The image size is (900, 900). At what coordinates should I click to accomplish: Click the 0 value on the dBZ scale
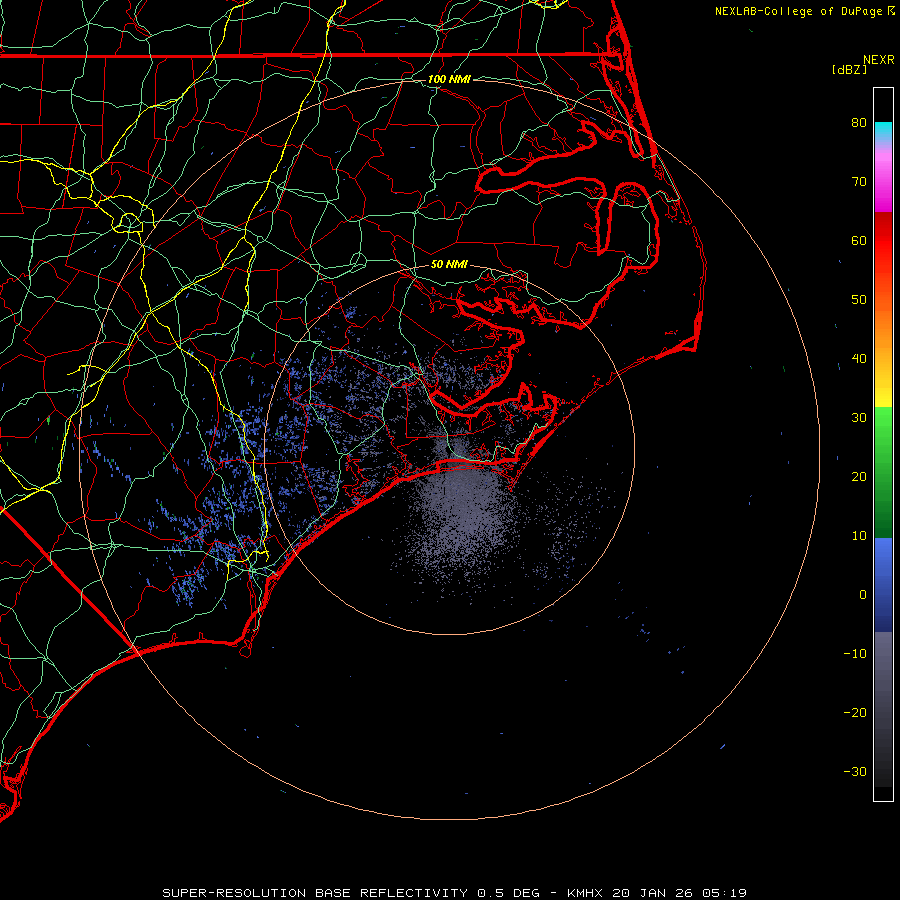tap(863, 595)
